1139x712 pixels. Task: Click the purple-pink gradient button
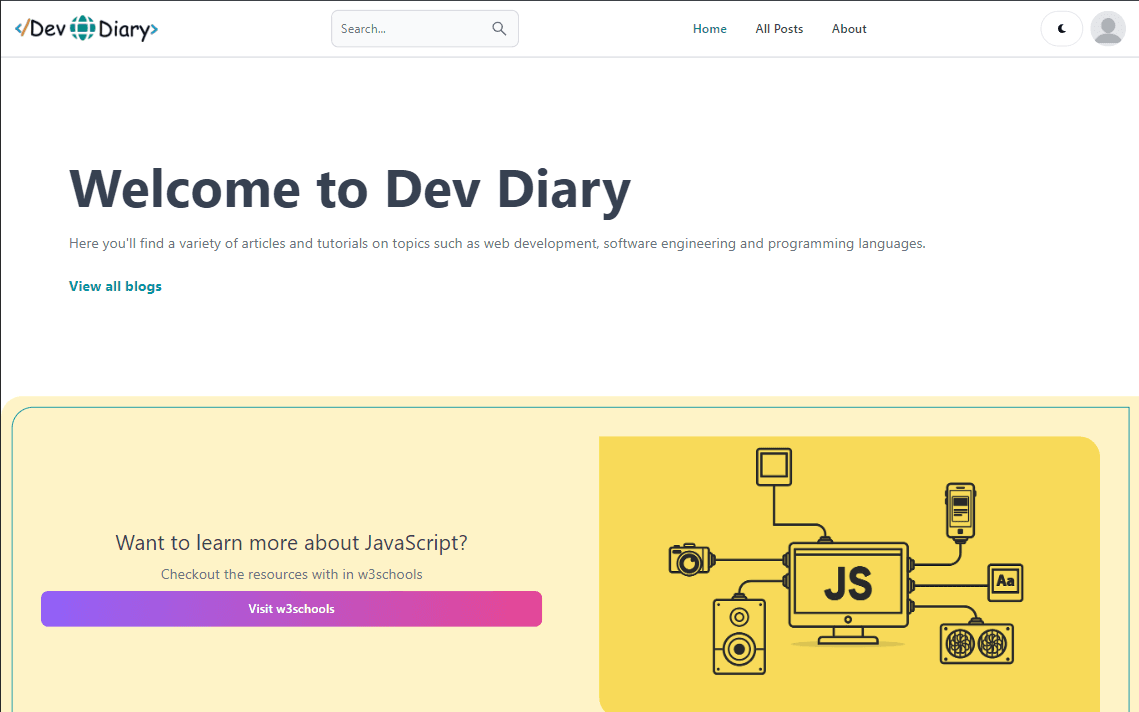coord(291,609)
